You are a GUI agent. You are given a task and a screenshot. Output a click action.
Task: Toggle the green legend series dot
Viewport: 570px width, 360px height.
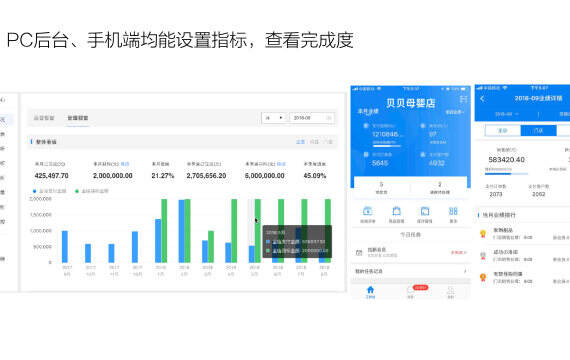[x=77, y=191]
